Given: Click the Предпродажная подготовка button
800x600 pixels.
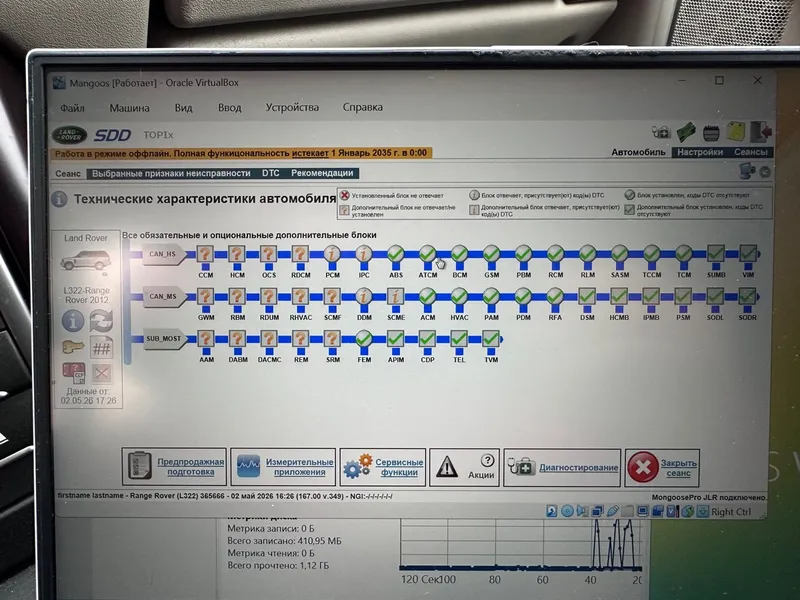Looking at the screenshot, I should coord(174,467).
